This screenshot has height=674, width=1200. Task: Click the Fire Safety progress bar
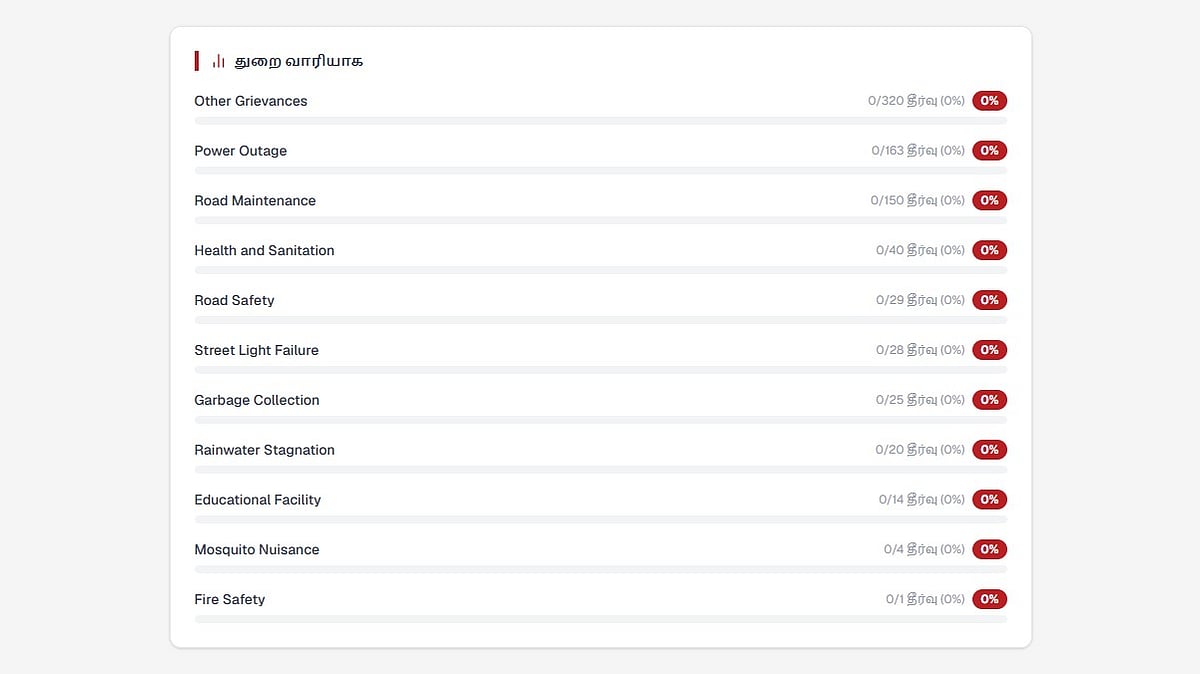600,619
